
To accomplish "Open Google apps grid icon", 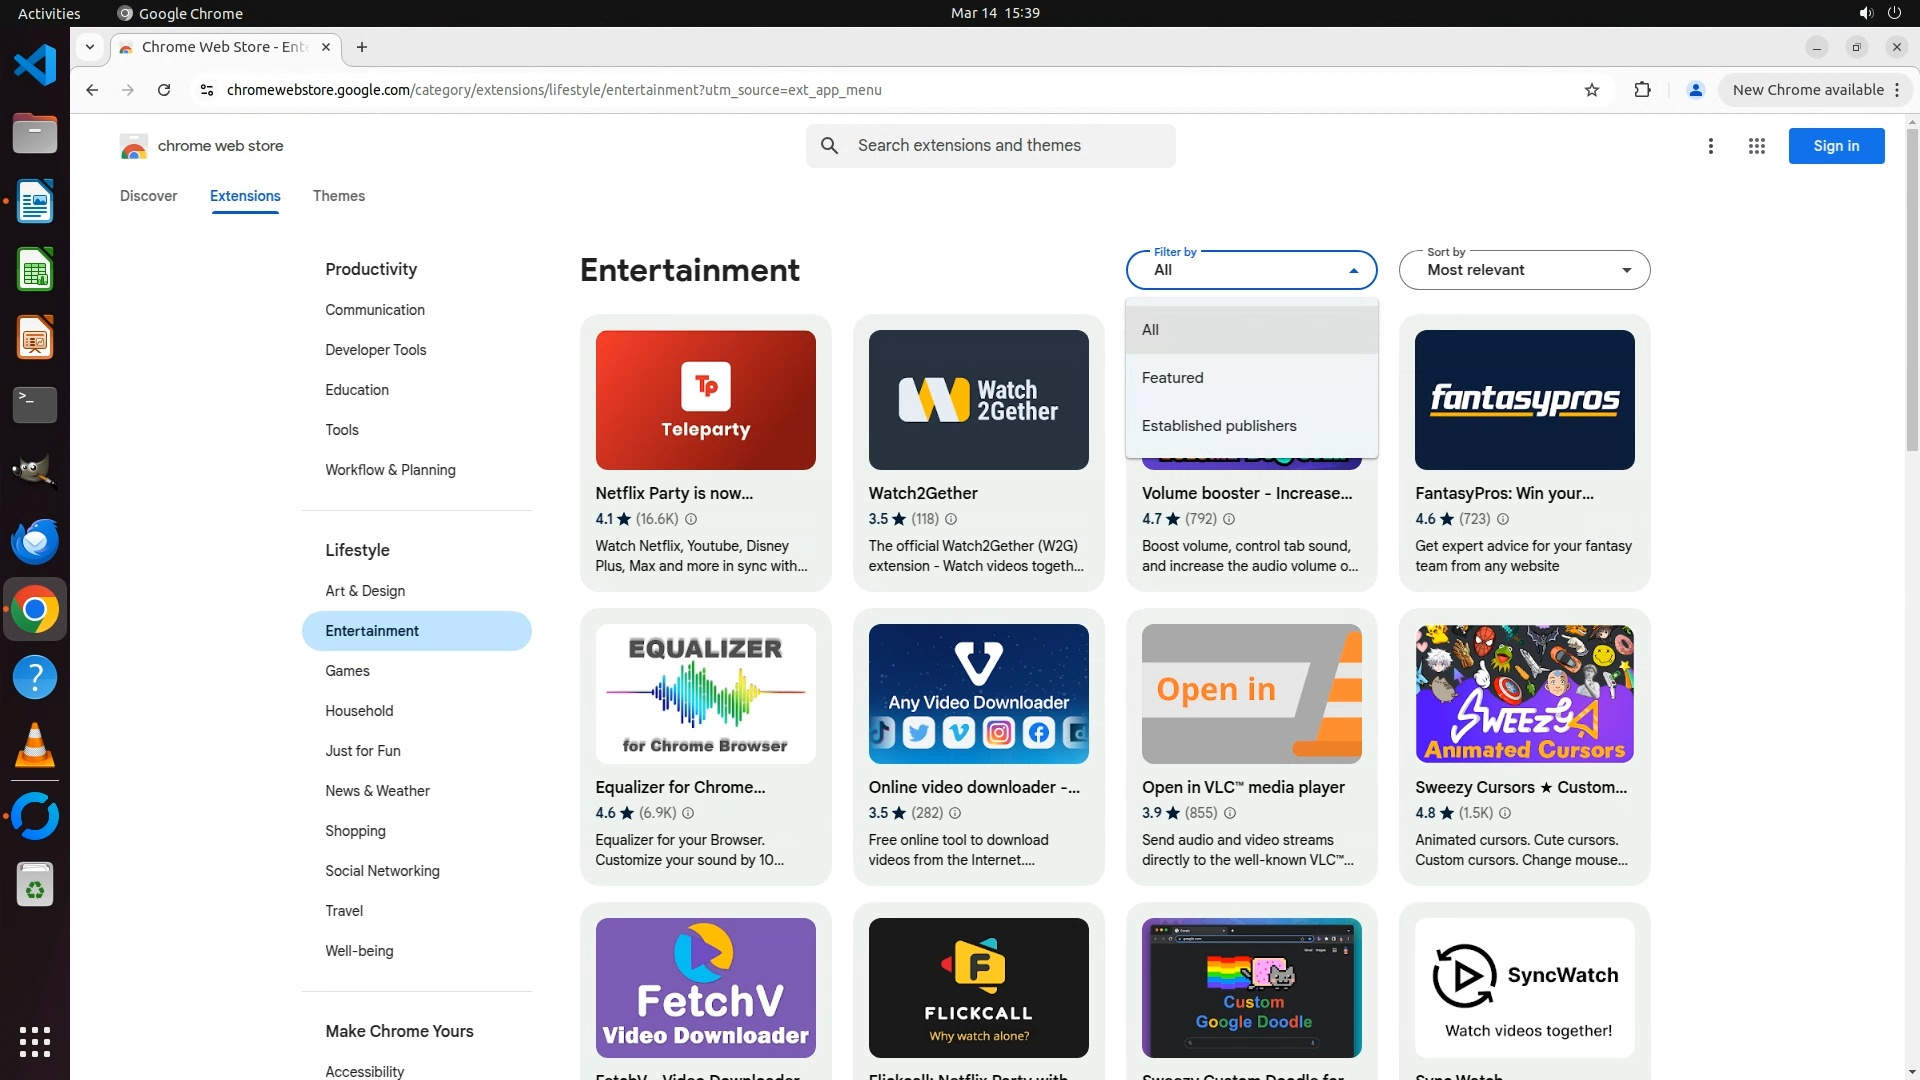I will [1756, 146].
